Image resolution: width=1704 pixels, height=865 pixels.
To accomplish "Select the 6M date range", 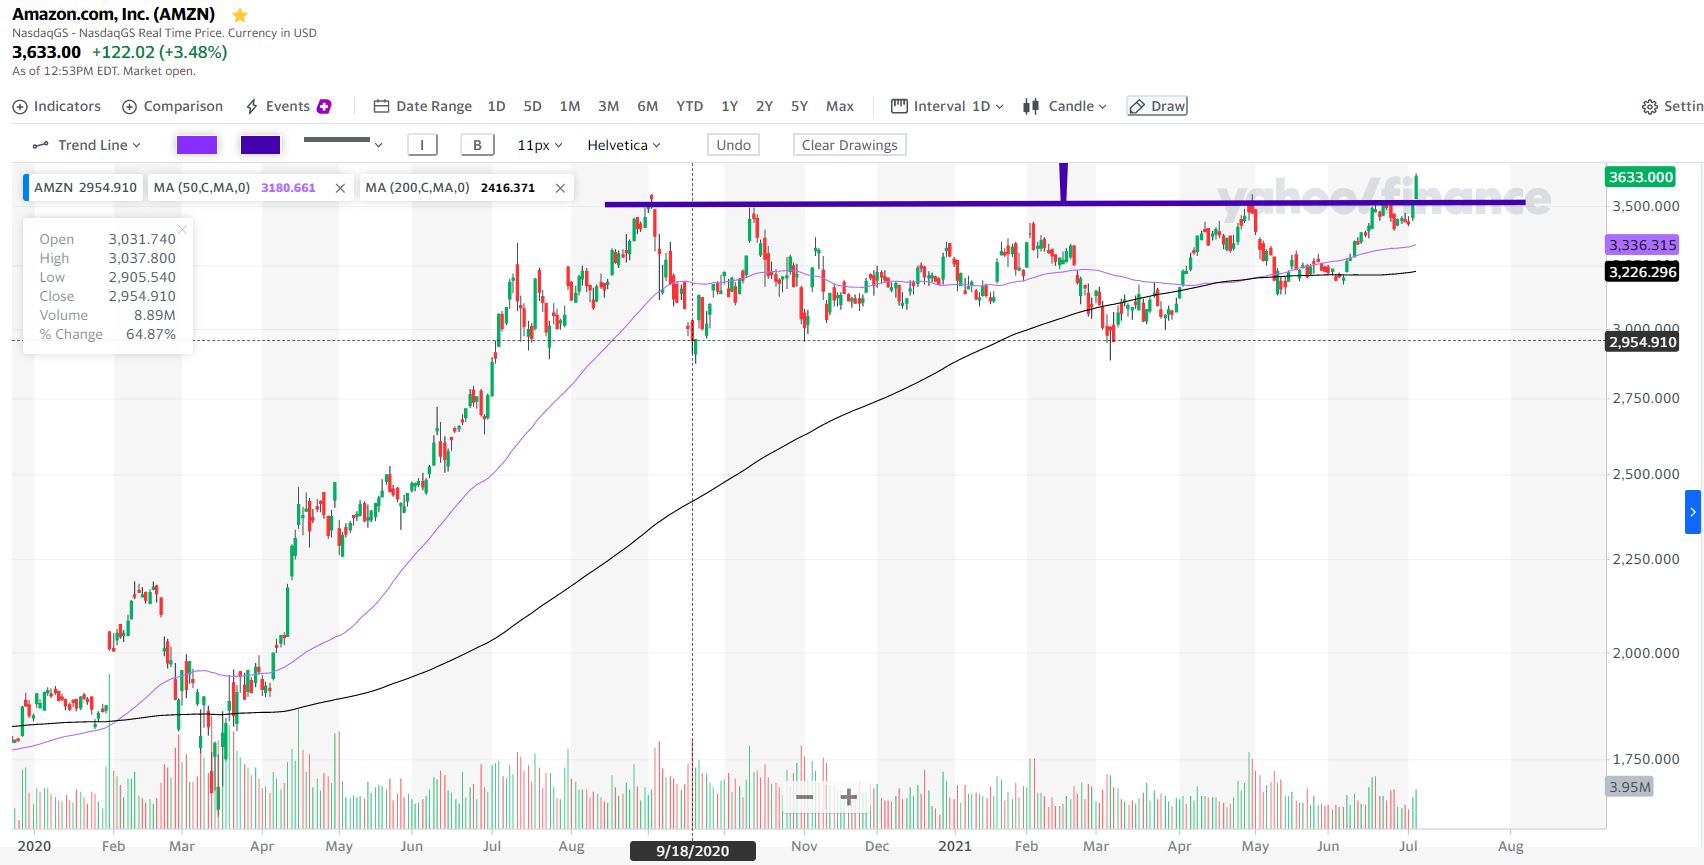I will [x=647, y=106].
